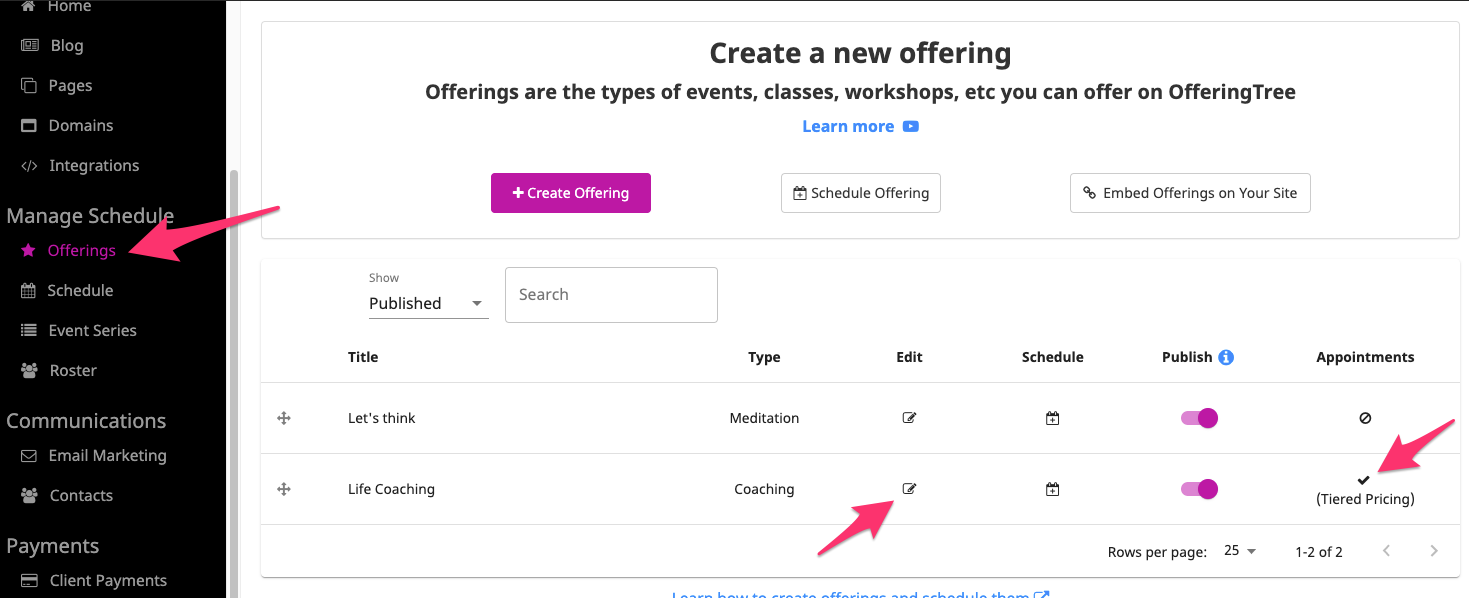This screenshot has height=598, width=1469.
Task: Click the edit icon for Let's think
Action: tap(909, 418)
